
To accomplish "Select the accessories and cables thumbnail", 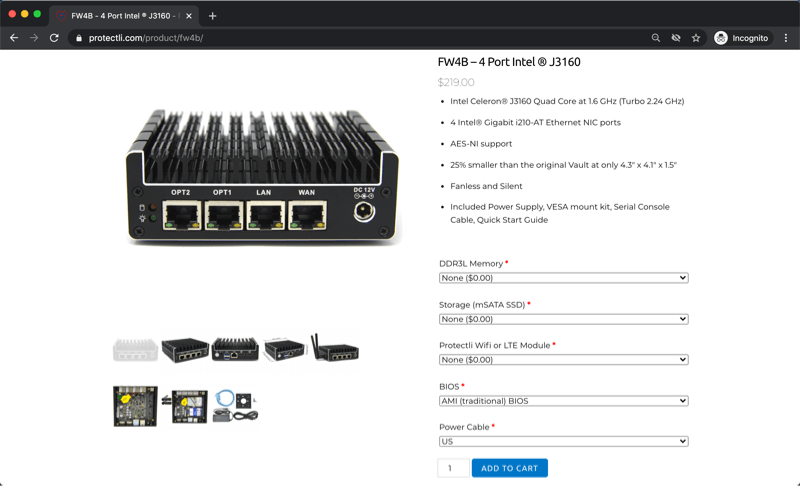I will (236, 406).
